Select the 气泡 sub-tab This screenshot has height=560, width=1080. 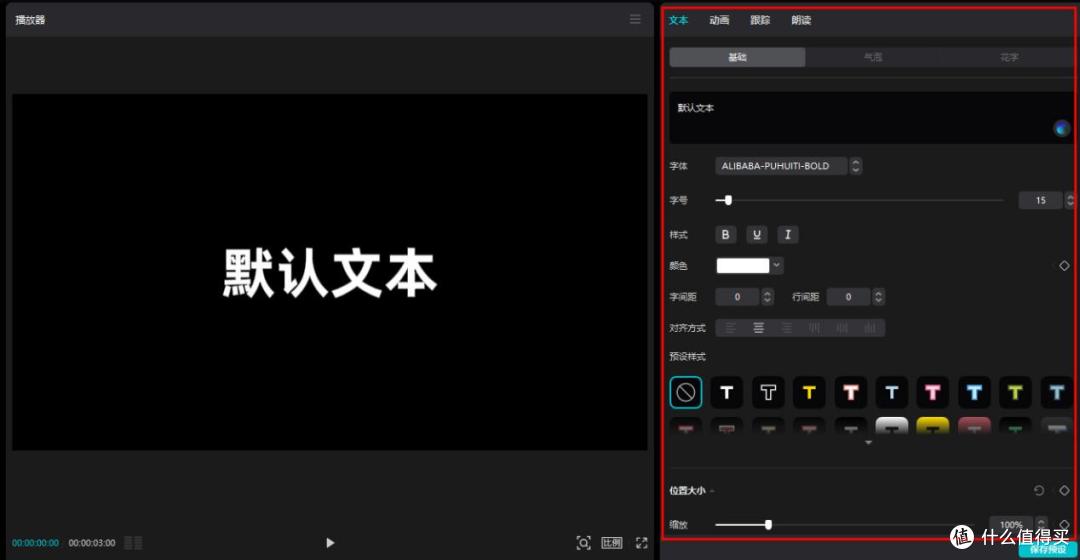(x=873, y=57)
